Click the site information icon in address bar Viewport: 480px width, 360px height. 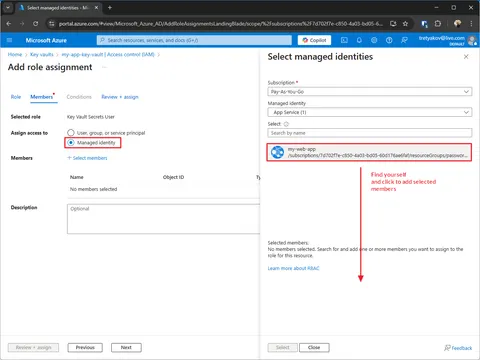tap(51, 24)
